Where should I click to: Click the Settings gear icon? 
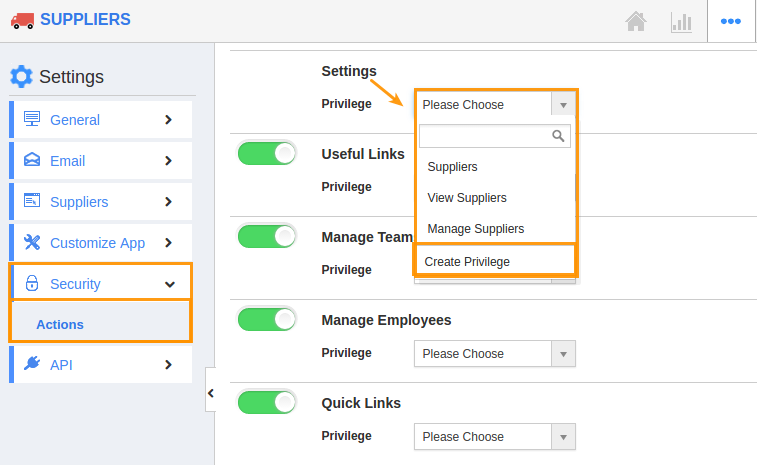click(x=21, y=76)
